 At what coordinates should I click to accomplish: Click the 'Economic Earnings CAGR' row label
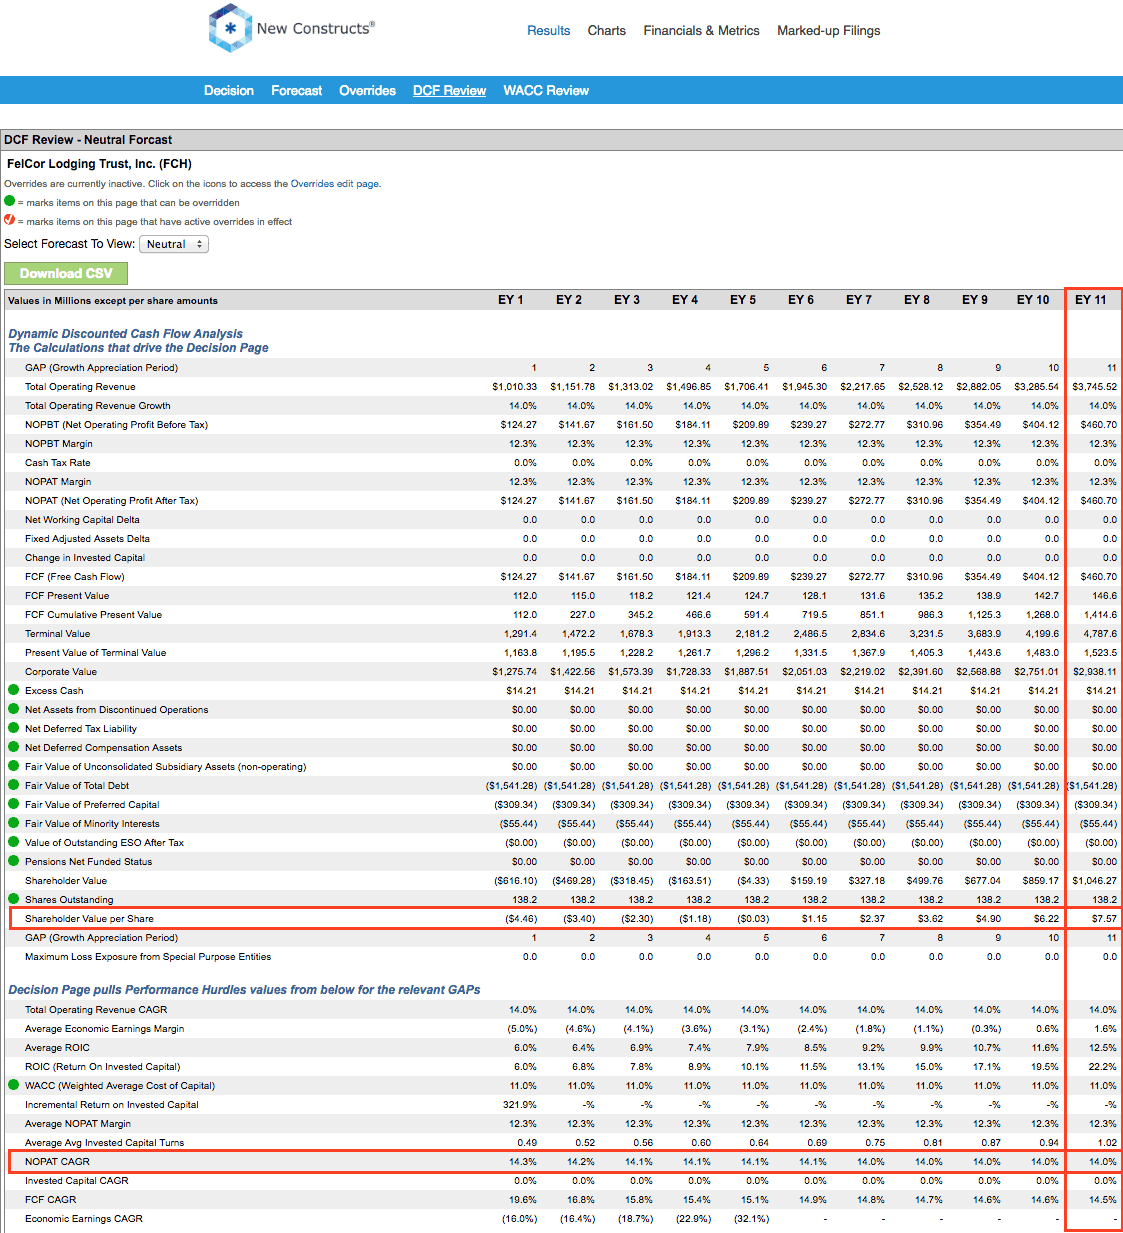click(84, 1219)
